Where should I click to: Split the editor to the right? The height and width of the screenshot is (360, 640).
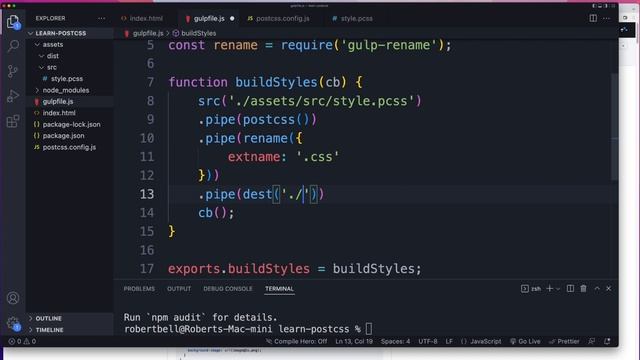click(x=593, y=18)
